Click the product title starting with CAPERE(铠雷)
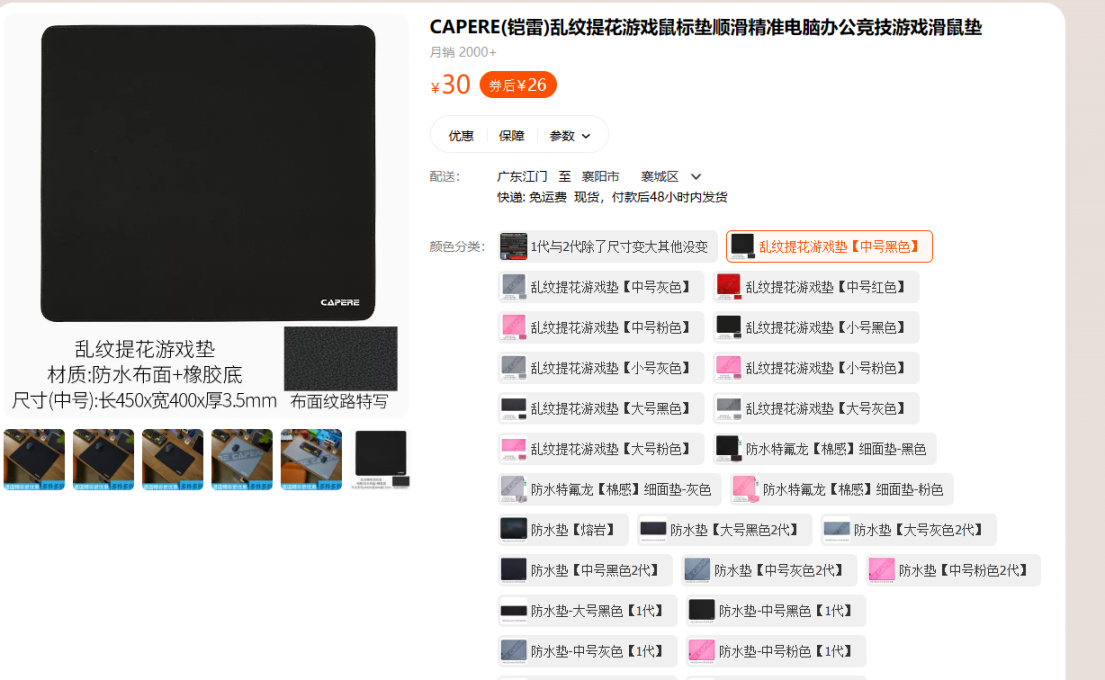 (705, 27)
